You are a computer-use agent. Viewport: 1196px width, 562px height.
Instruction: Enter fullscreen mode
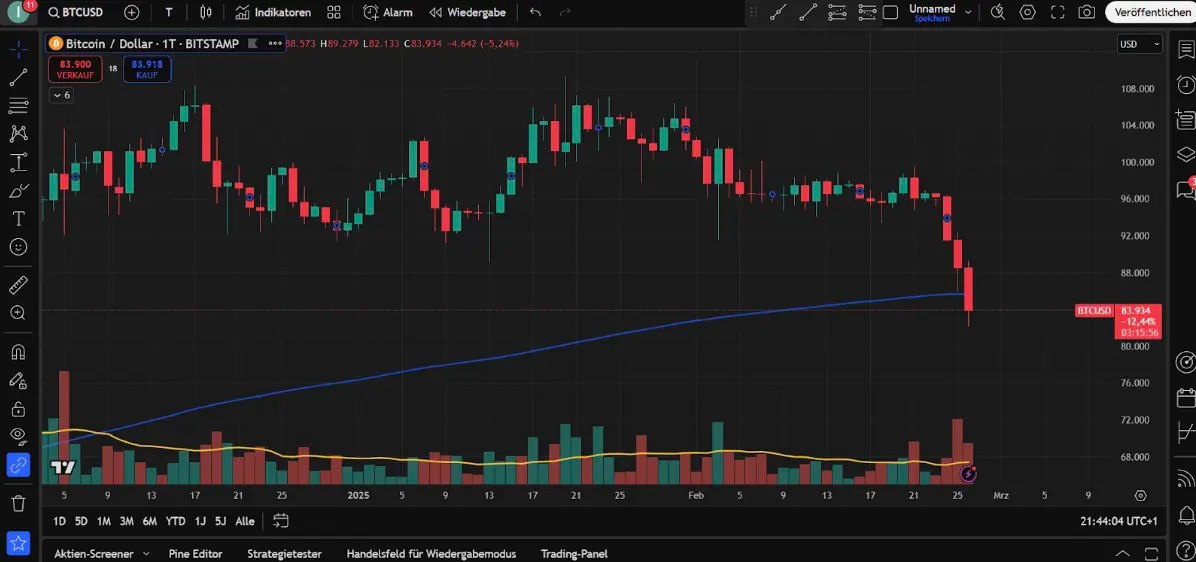click(1057, 12)
